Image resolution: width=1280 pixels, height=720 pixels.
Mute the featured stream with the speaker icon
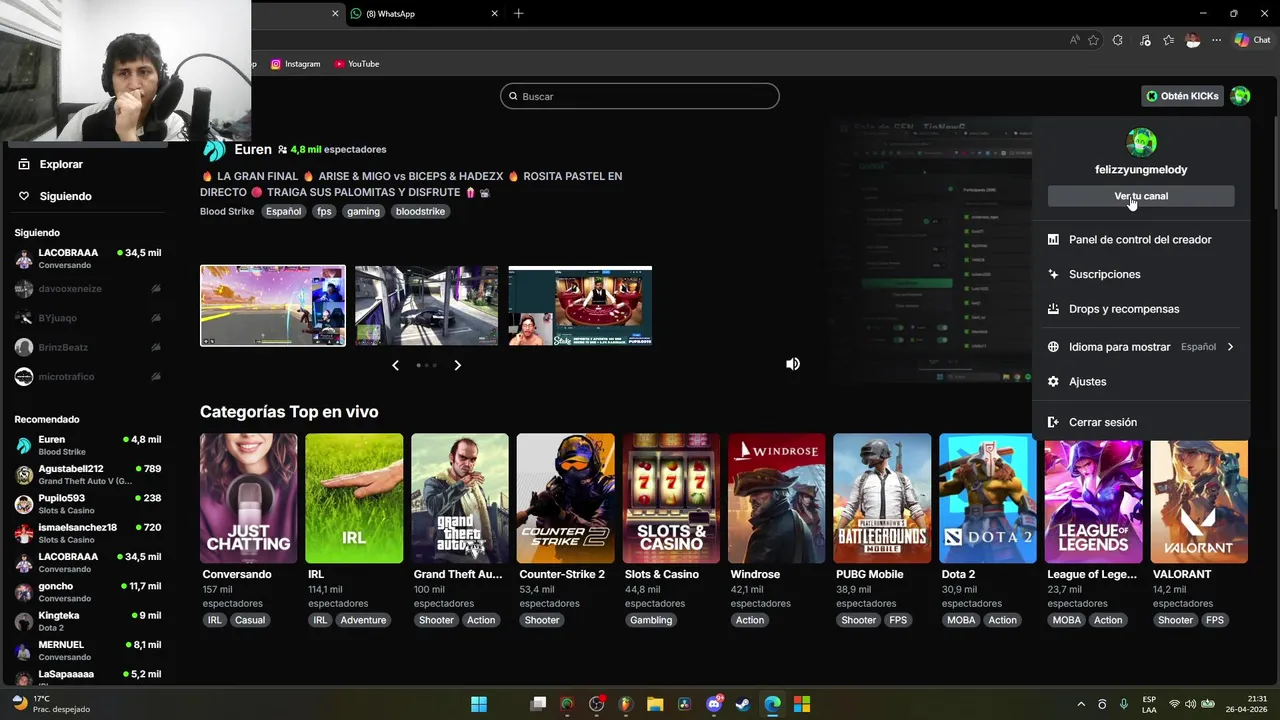[x=793, y=364]
